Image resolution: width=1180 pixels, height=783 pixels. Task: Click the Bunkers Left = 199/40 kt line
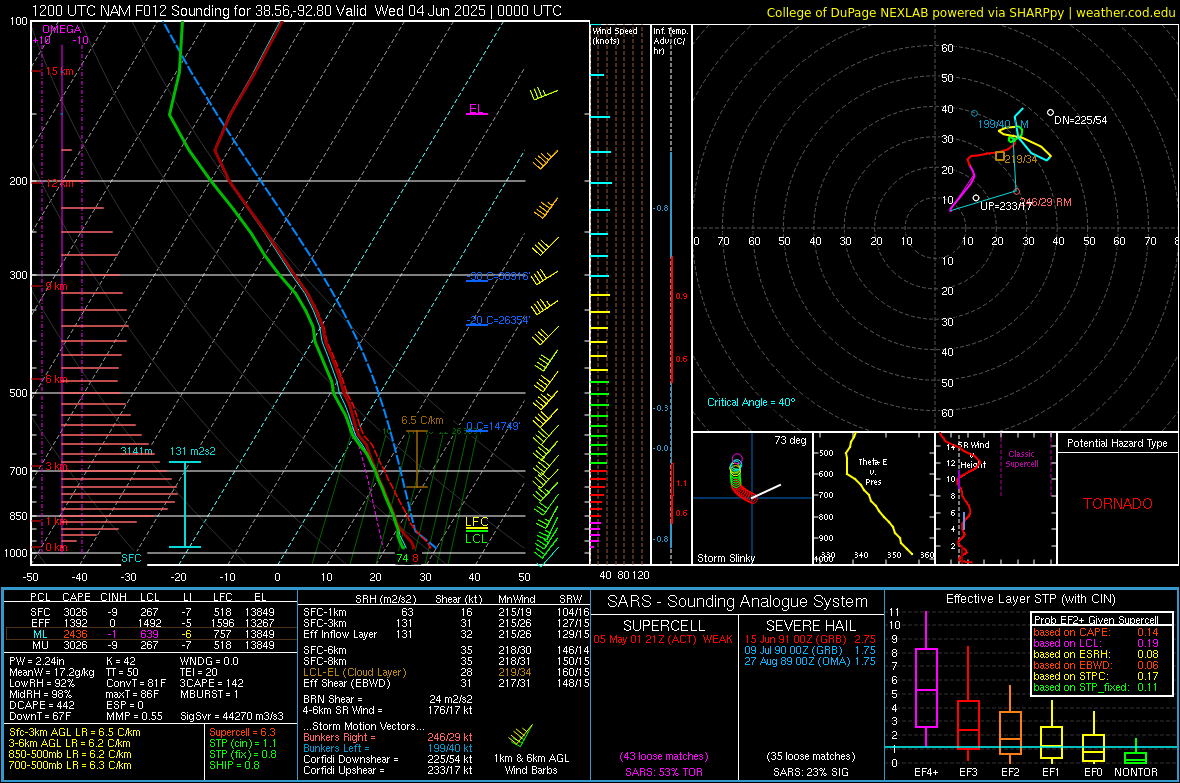(388, 748)
